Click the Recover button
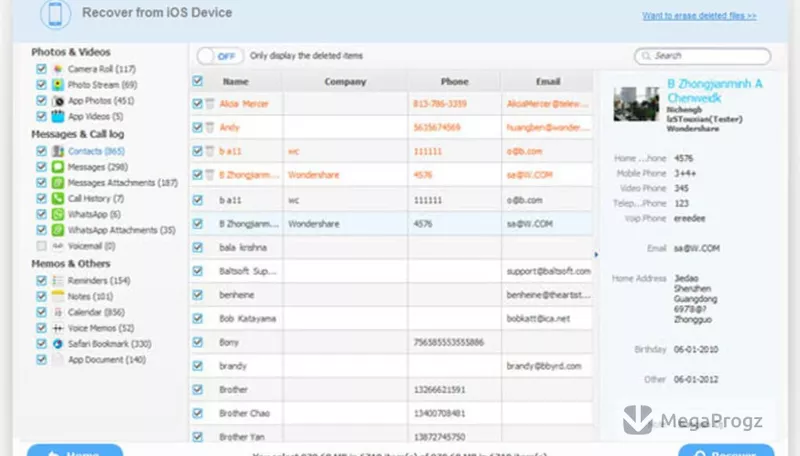This screenshot has height=456, width=800. (x=726, y=450)
